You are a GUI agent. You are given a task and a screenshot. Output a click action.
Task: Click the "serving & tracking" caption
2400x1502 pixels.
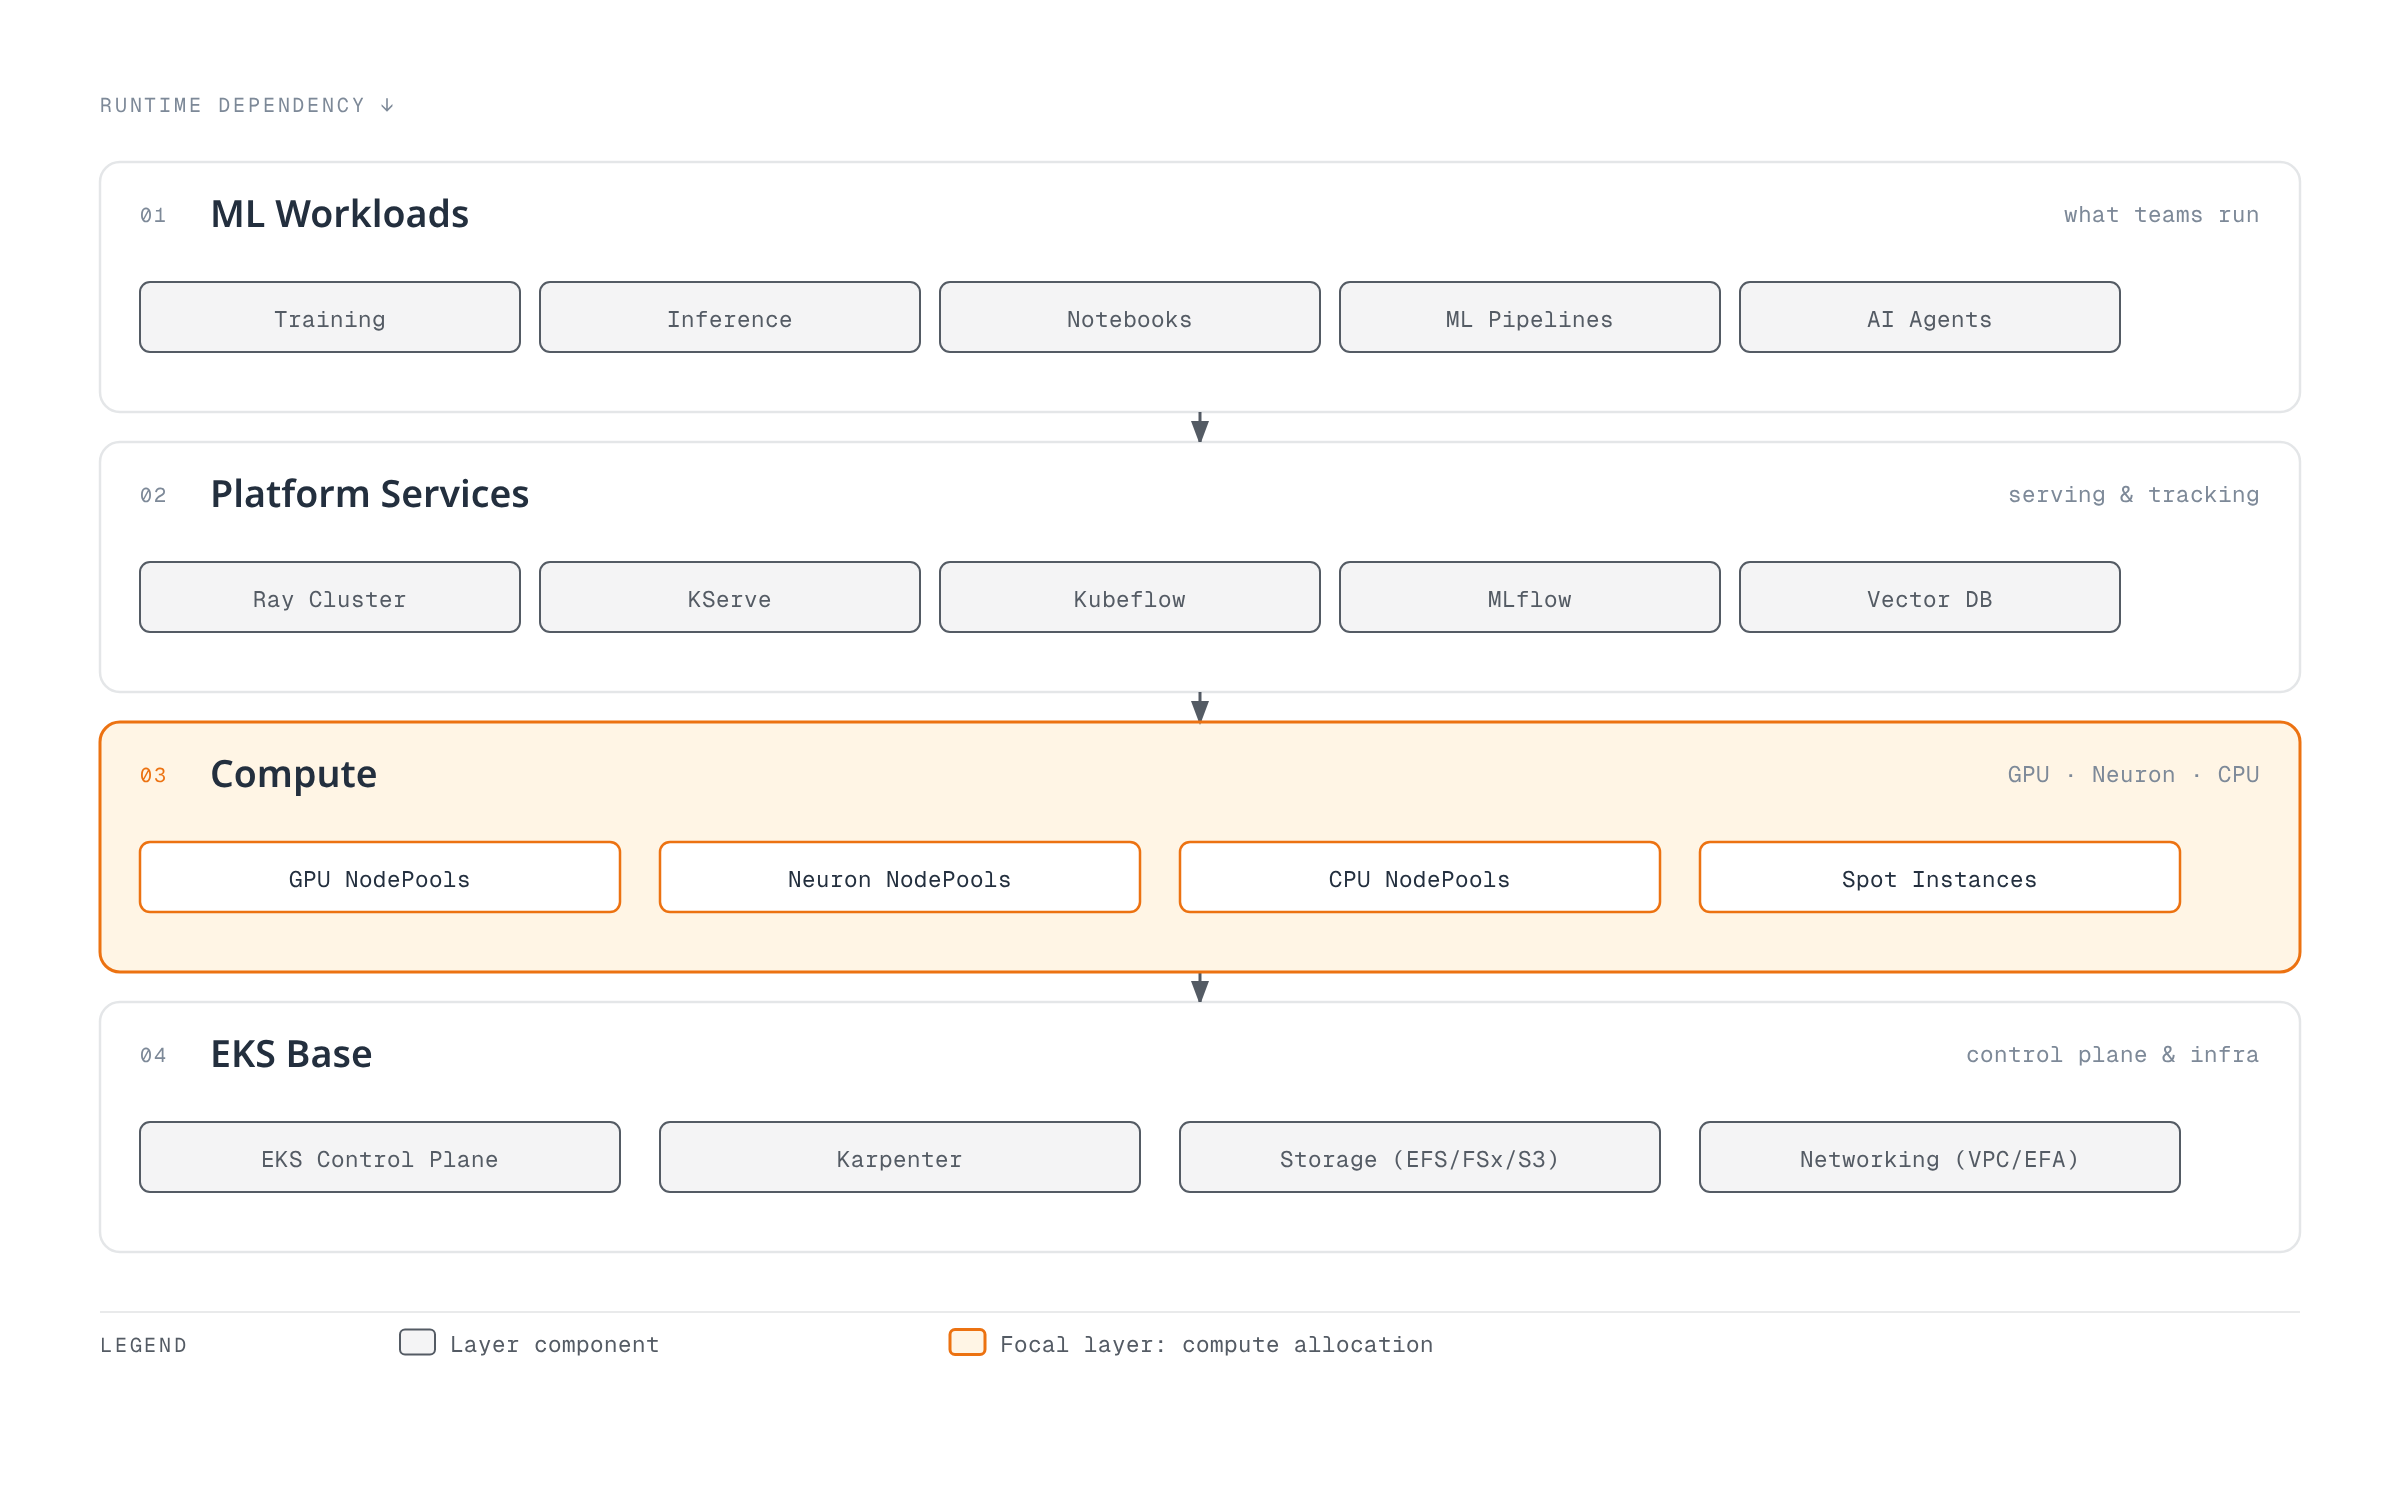[2134, 495]
